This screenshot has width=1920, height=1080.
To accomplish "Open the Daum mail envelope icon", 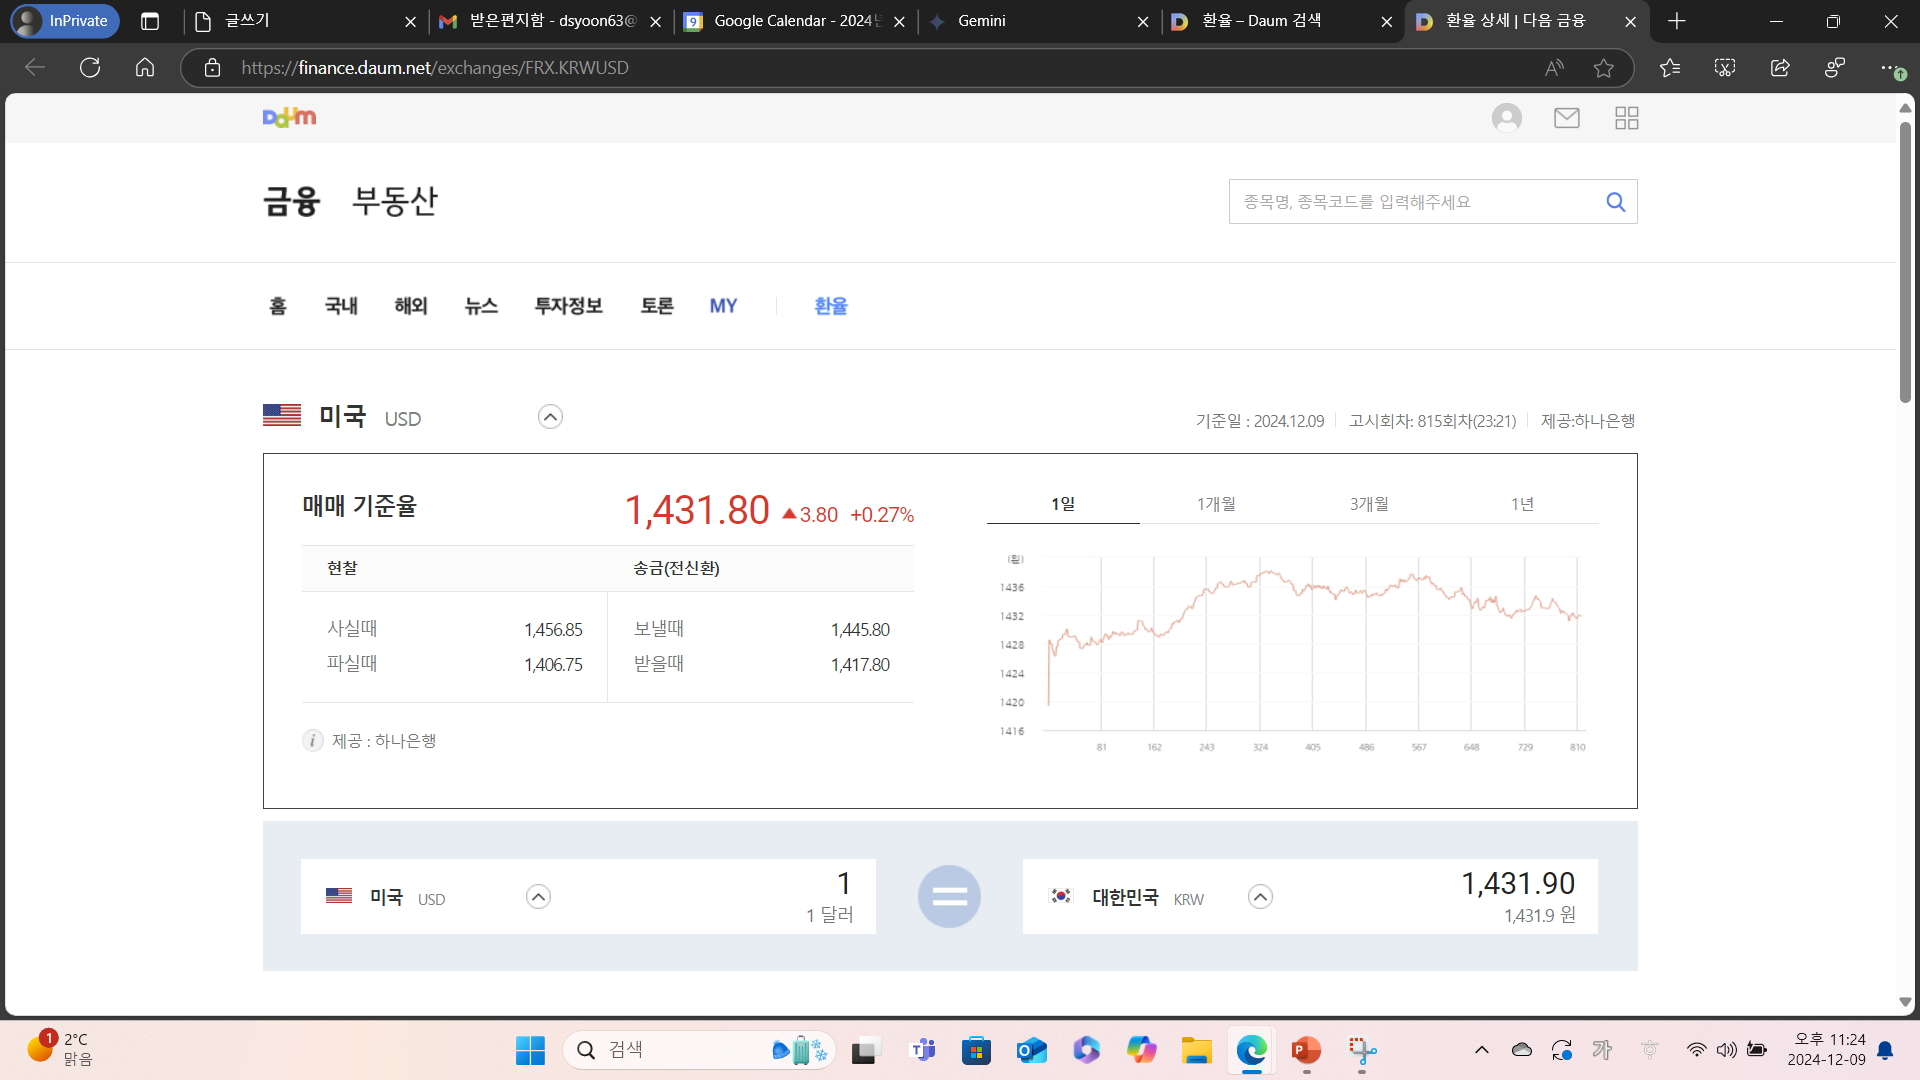I will point(1566,118).
